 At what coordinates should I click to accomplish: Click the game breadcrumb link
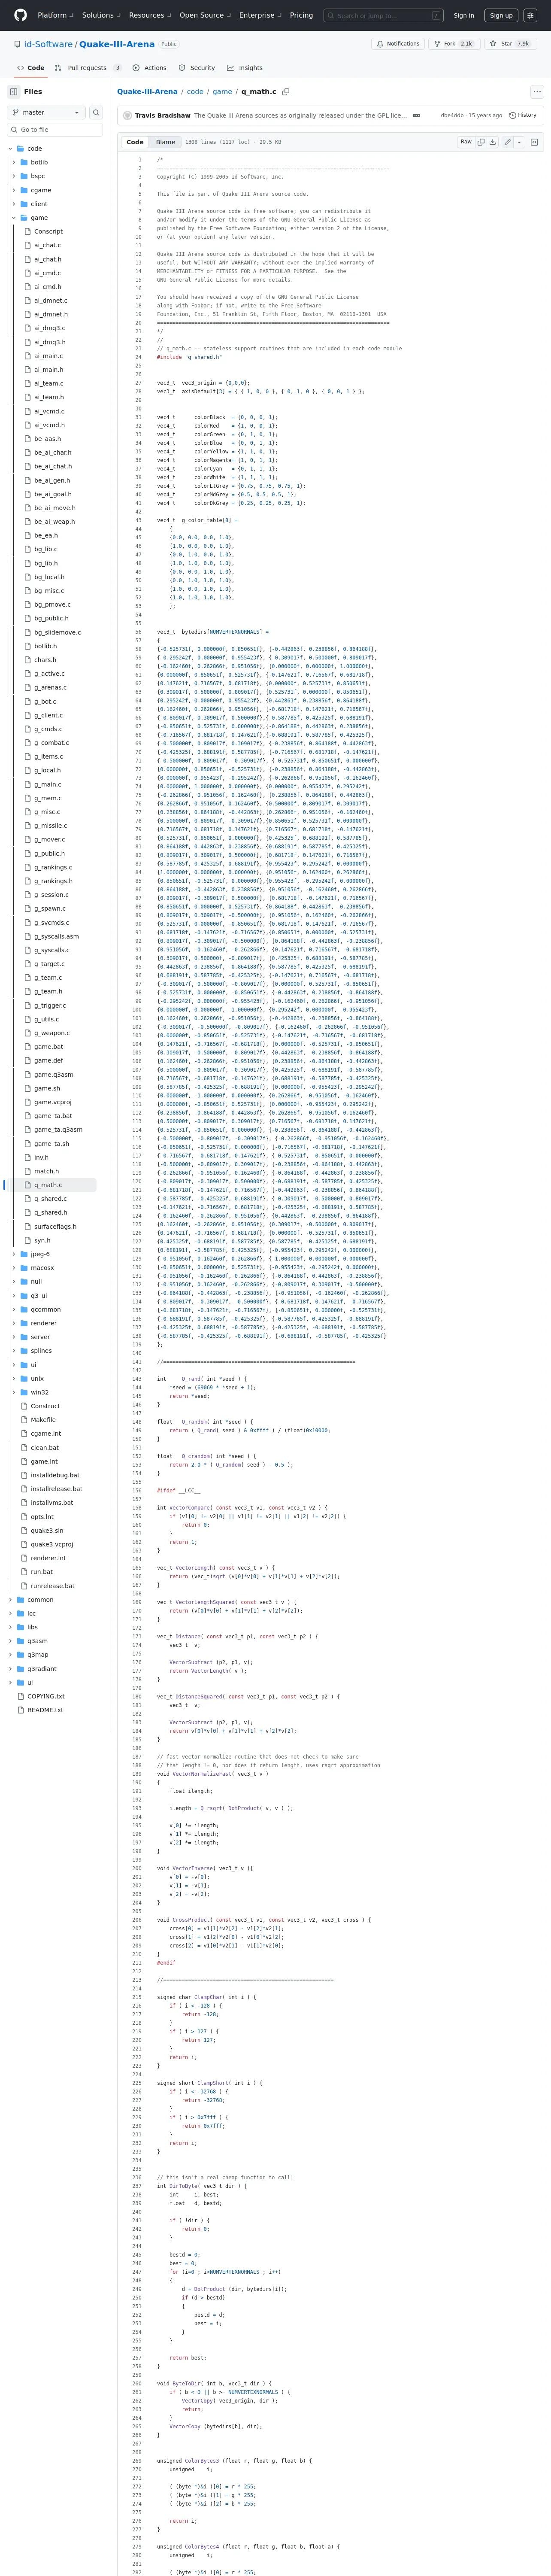[x=222, y=91]
